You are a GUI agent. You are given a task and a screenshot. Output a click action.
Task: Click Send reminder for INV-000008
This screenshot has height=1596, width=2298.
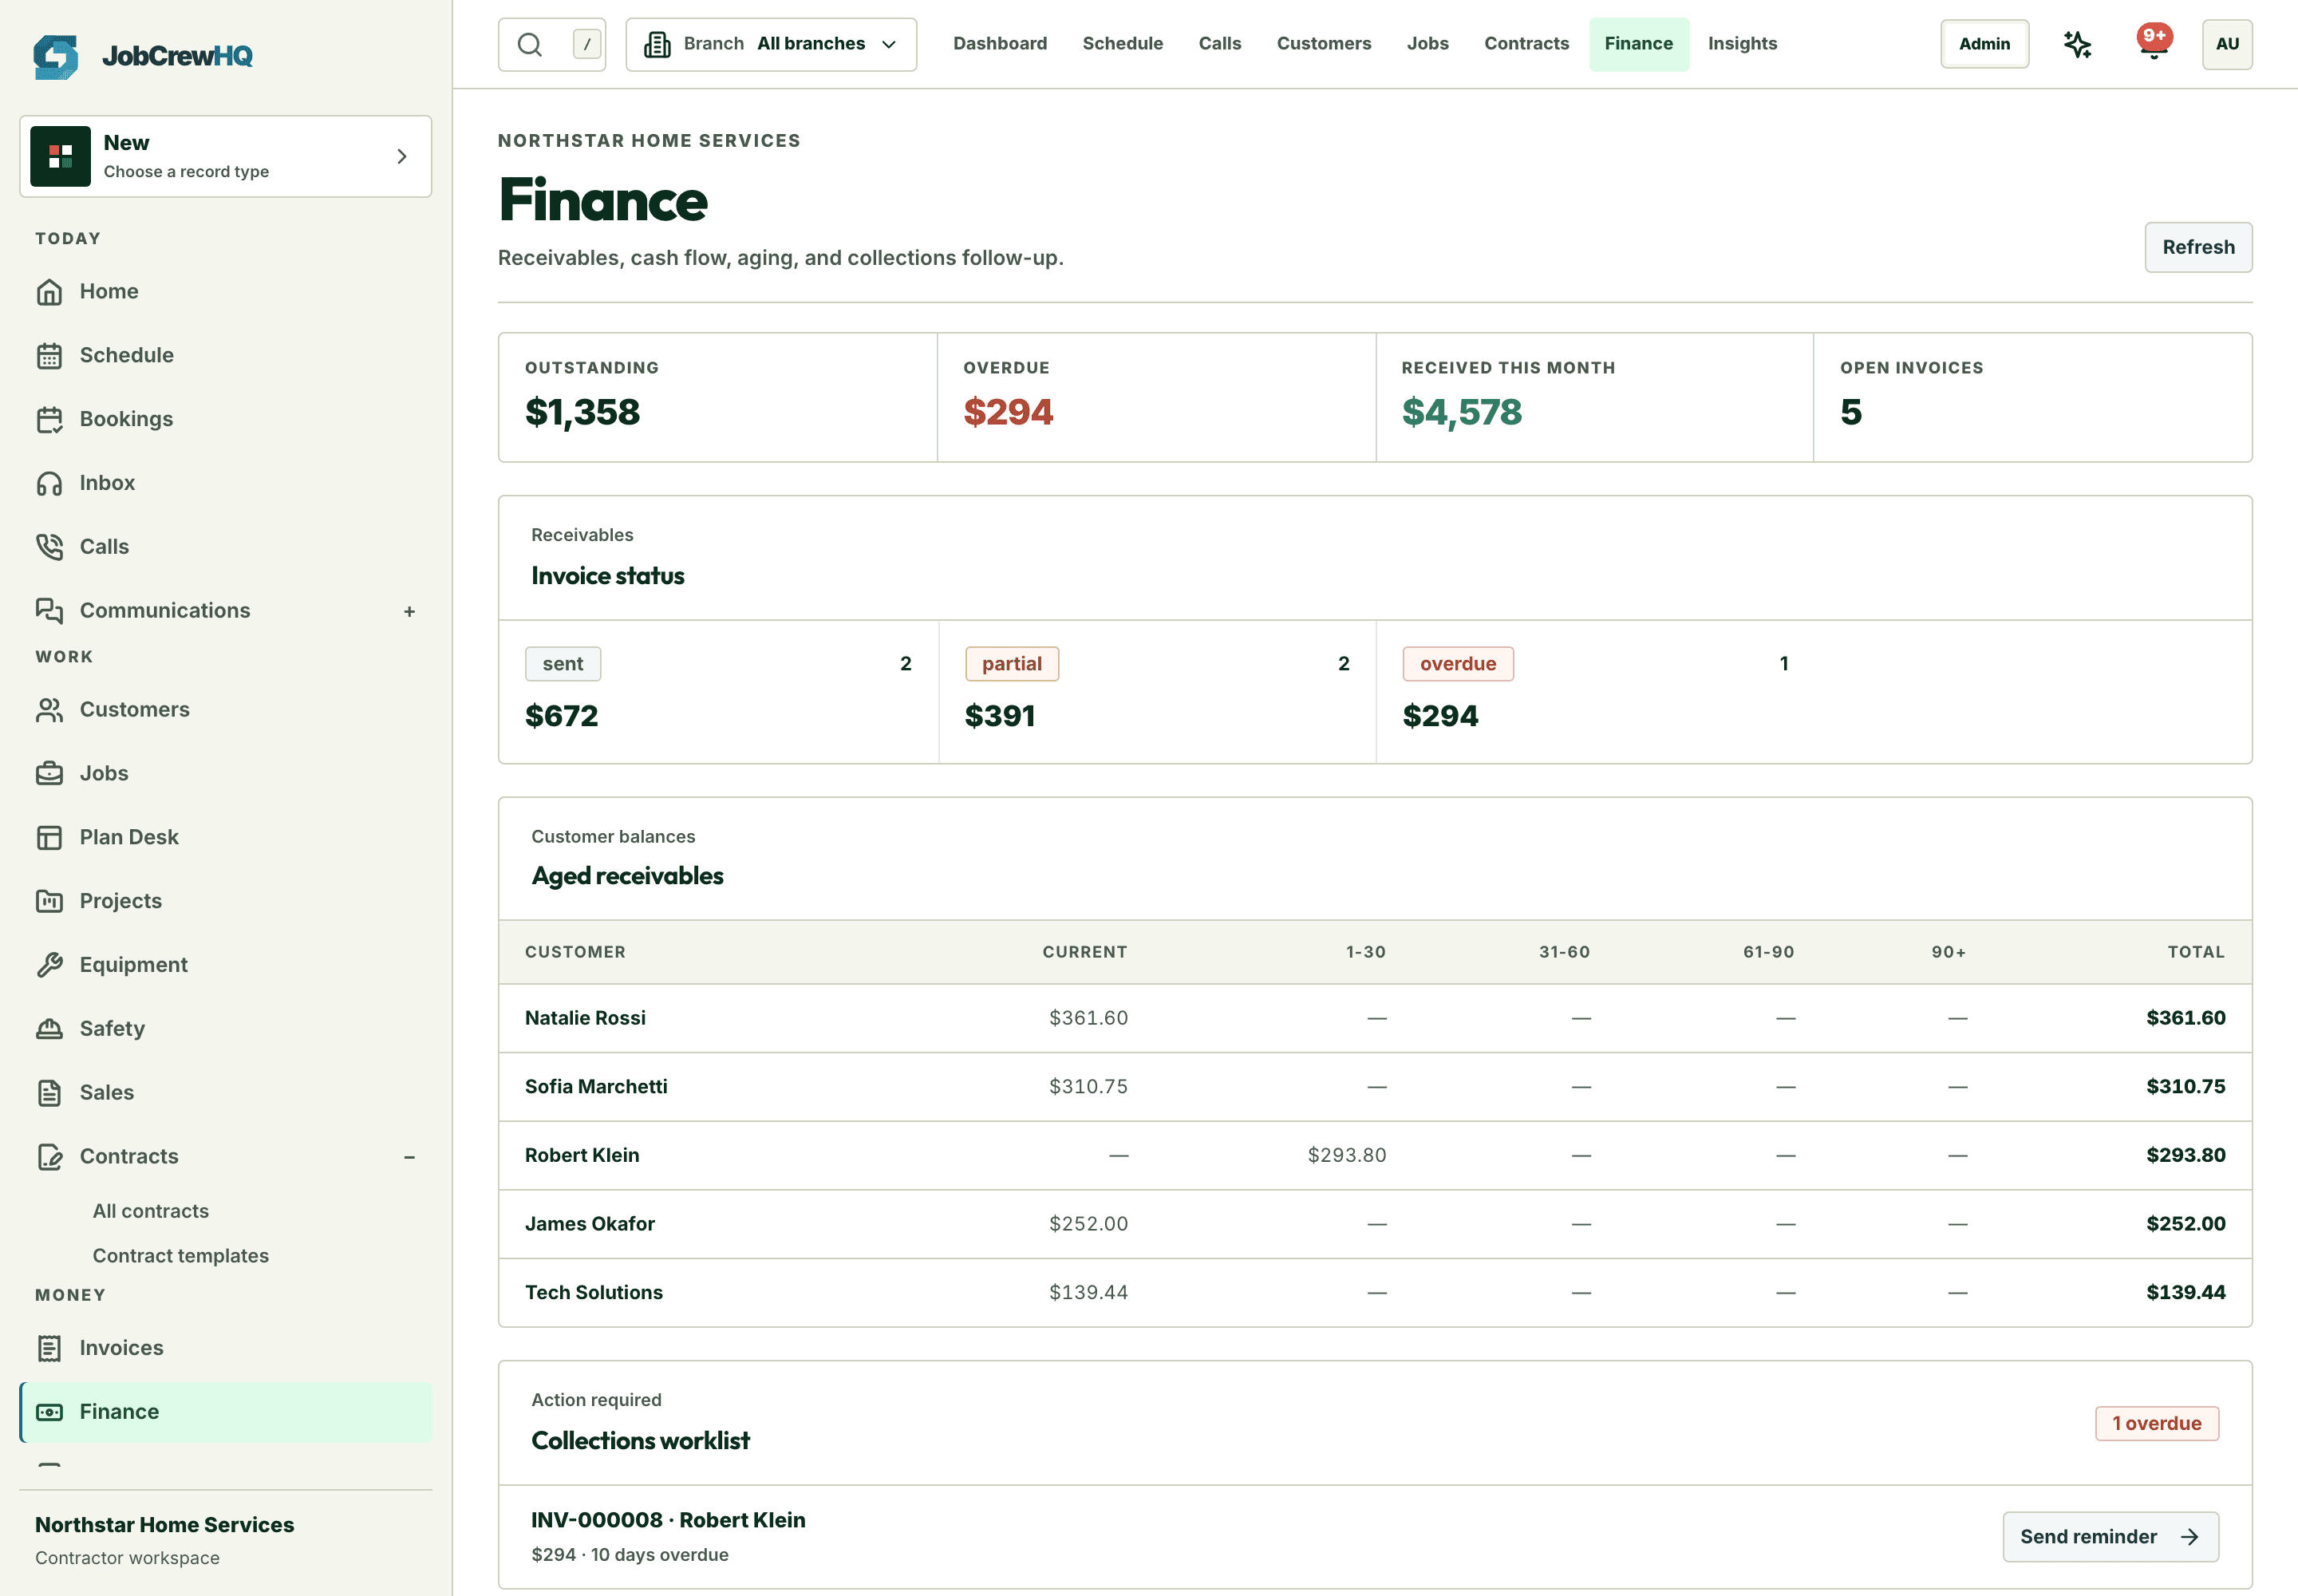pyautogui.click(x=2110, y=1537)
